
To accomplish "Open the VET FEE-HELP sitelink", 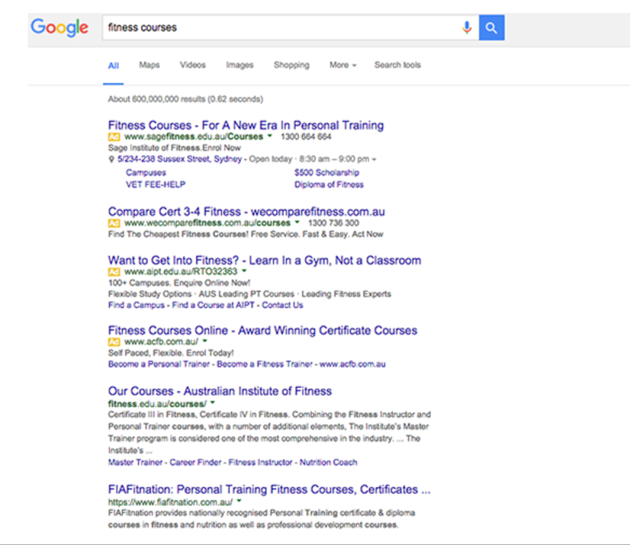I will tap(155, 184).
